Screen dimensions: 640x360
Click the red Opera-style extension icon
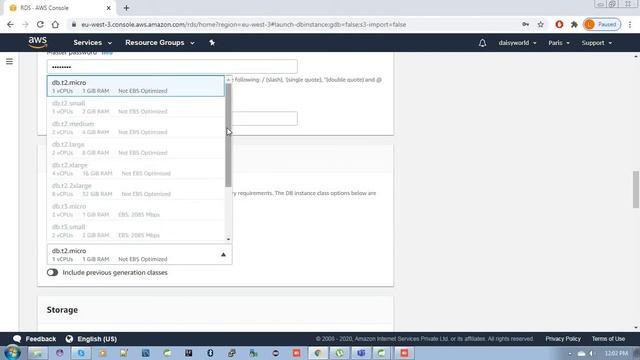coord(559,24)
